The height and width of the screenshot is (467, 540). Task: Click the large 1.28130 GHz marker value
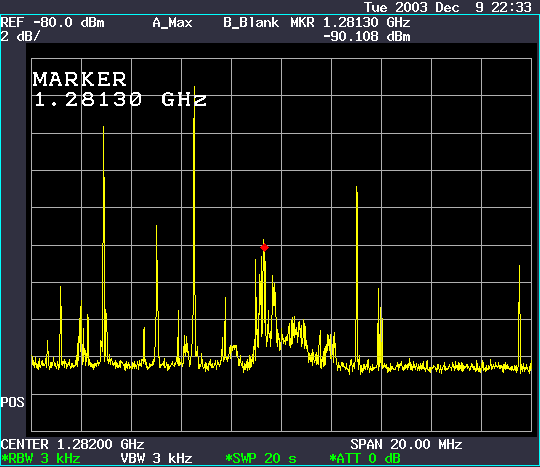pos(120,100)
